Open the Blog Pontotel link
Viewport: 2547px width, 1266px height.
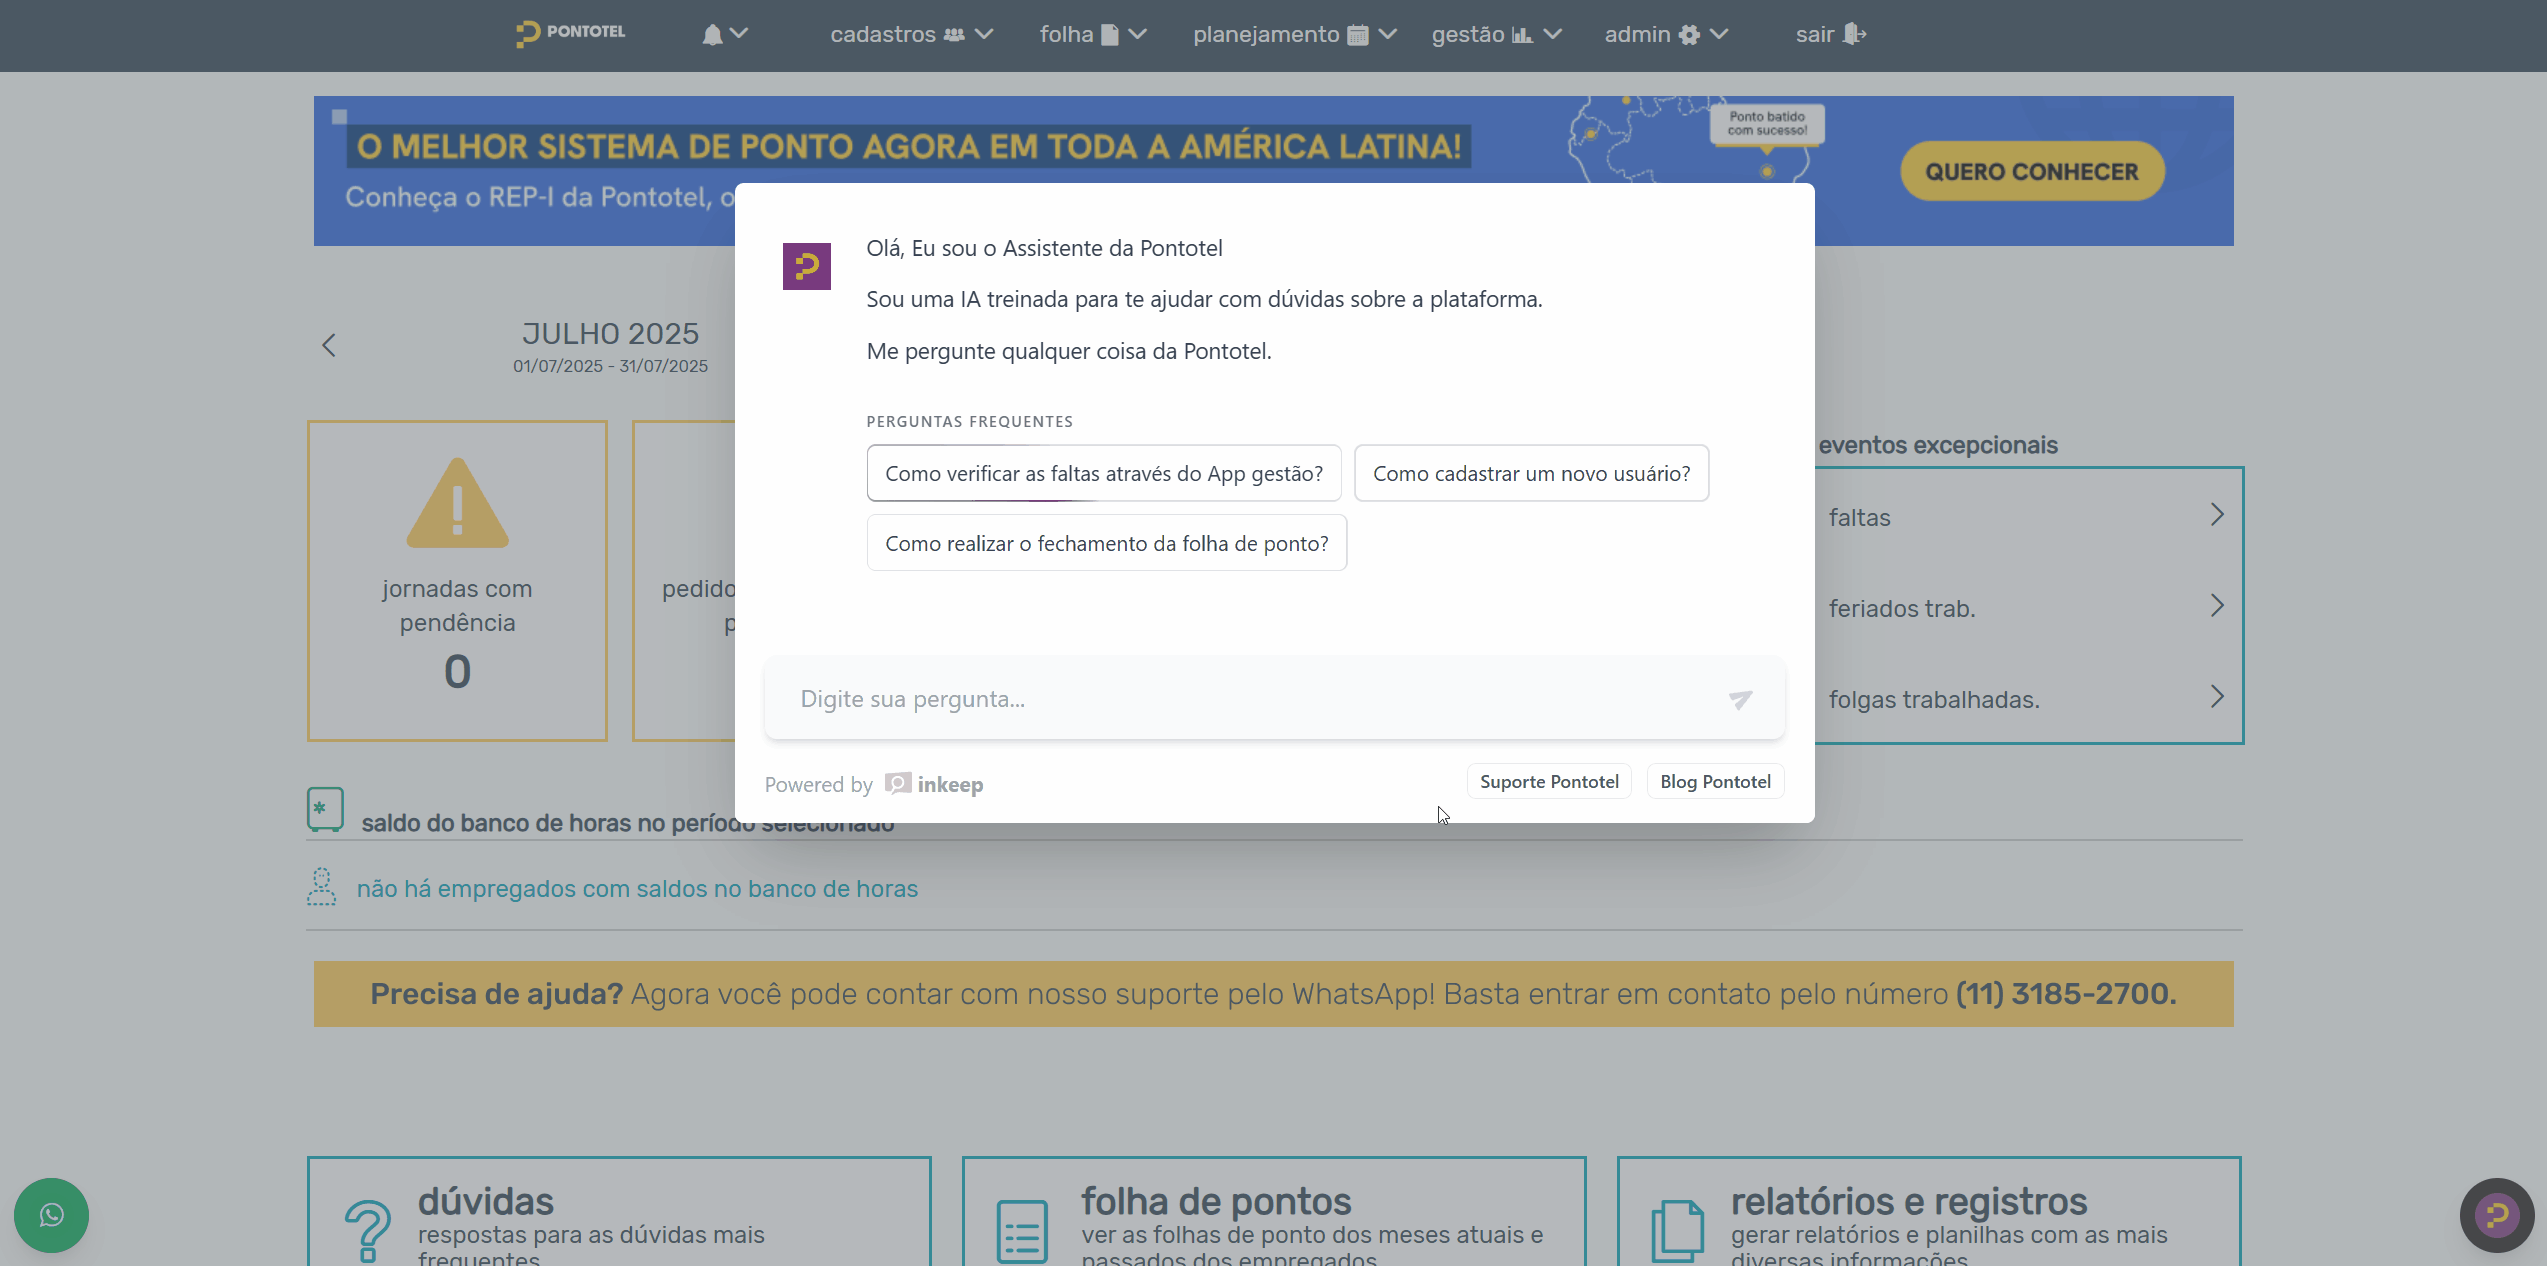(x=1715, y=782)
